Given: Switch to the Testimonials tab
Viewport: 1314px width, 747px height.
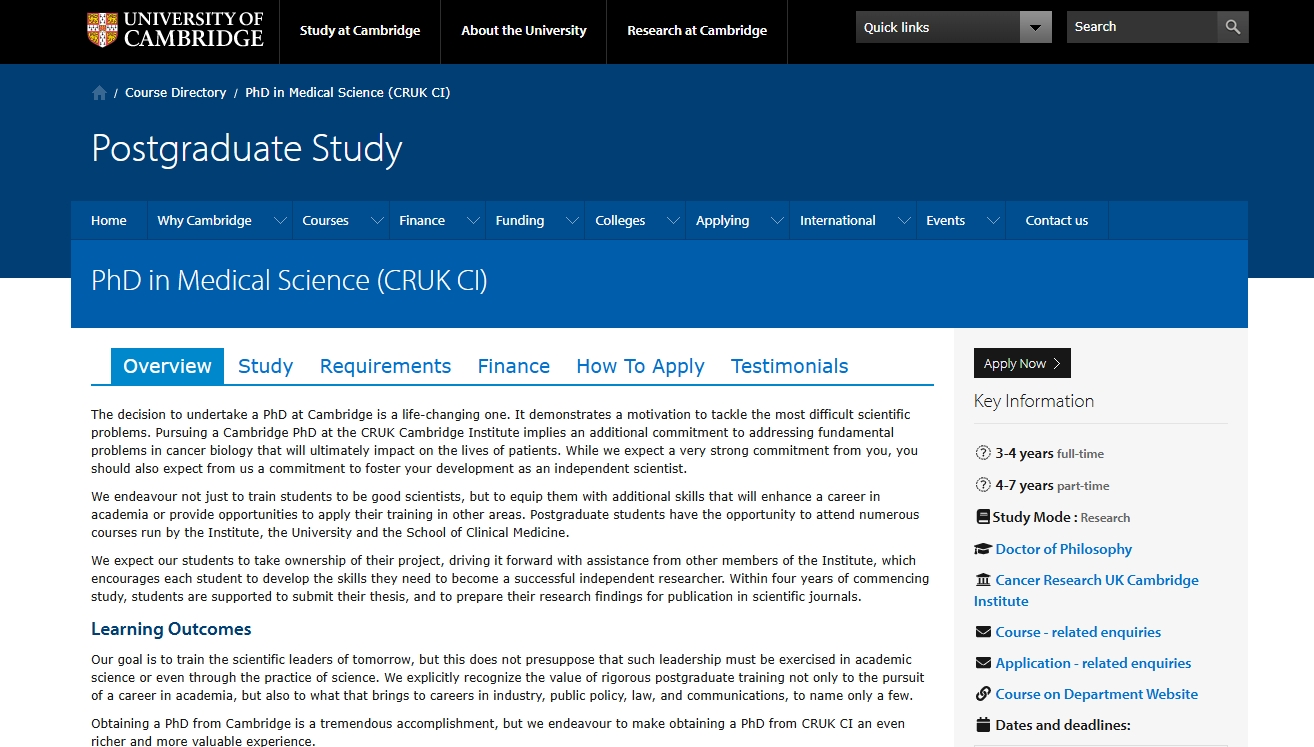Looking at the screenshot, I should pos(790,366).
